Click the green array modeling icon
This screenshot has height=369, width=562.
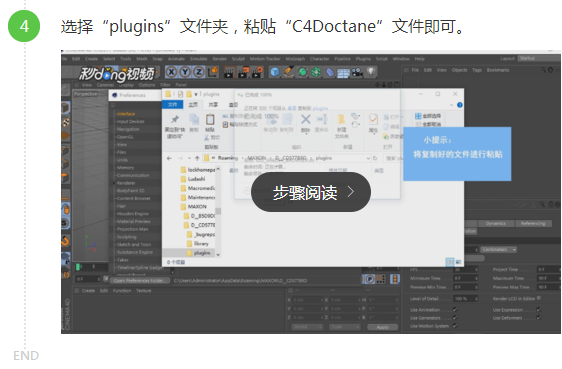[316, 72]
